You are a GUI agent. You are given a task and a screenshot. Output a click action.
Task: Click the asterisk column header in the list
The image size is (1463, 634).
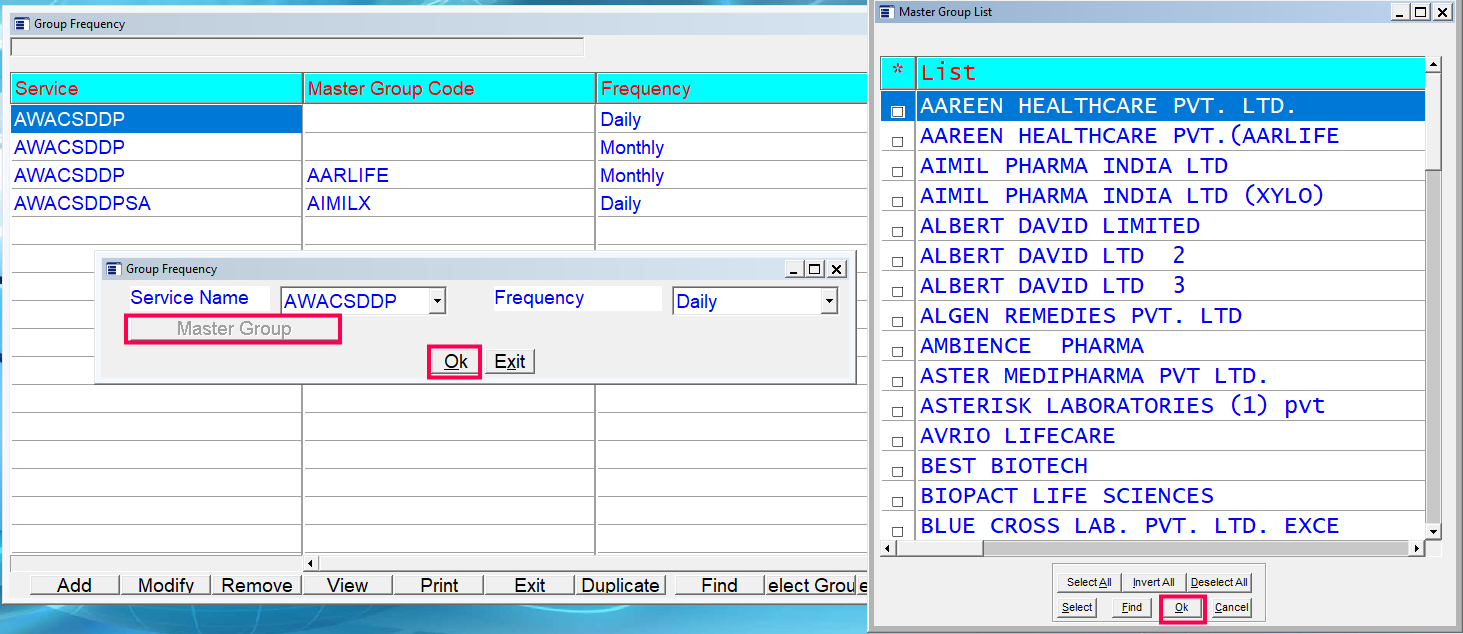pyautogui.click(x=898, y=72)
